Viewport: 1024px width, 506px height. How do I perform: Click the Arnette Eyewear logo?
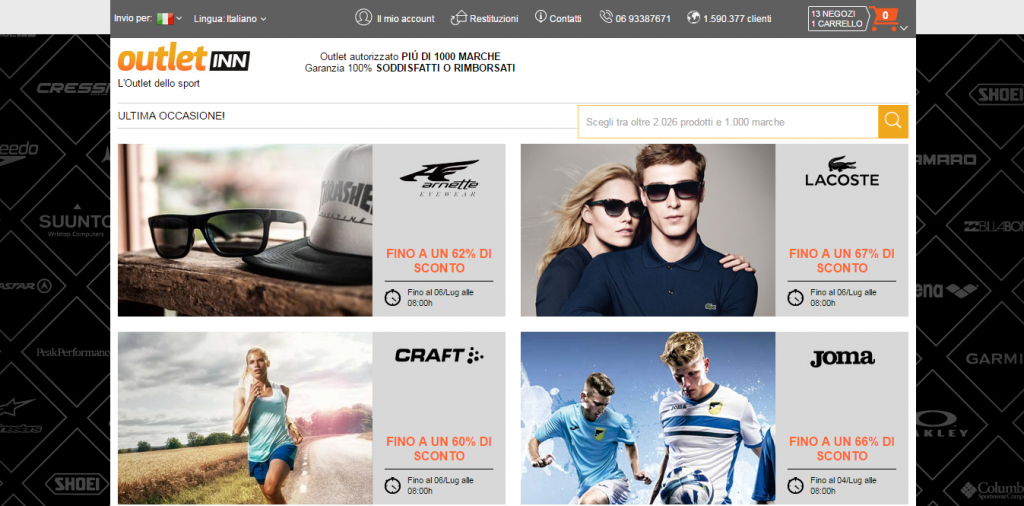(440, 178)
